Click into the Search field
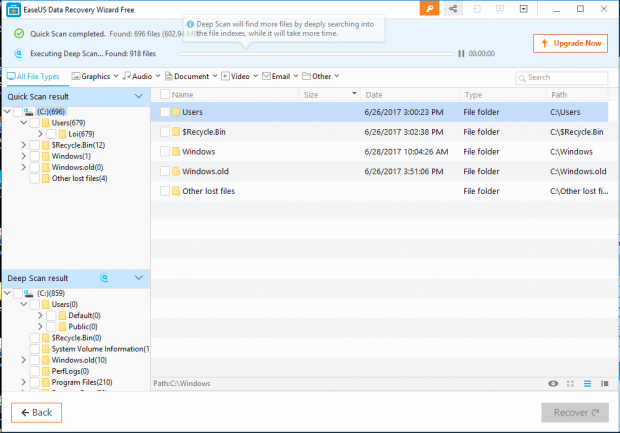This screenshot has width=620, height=433. [565, 77]
